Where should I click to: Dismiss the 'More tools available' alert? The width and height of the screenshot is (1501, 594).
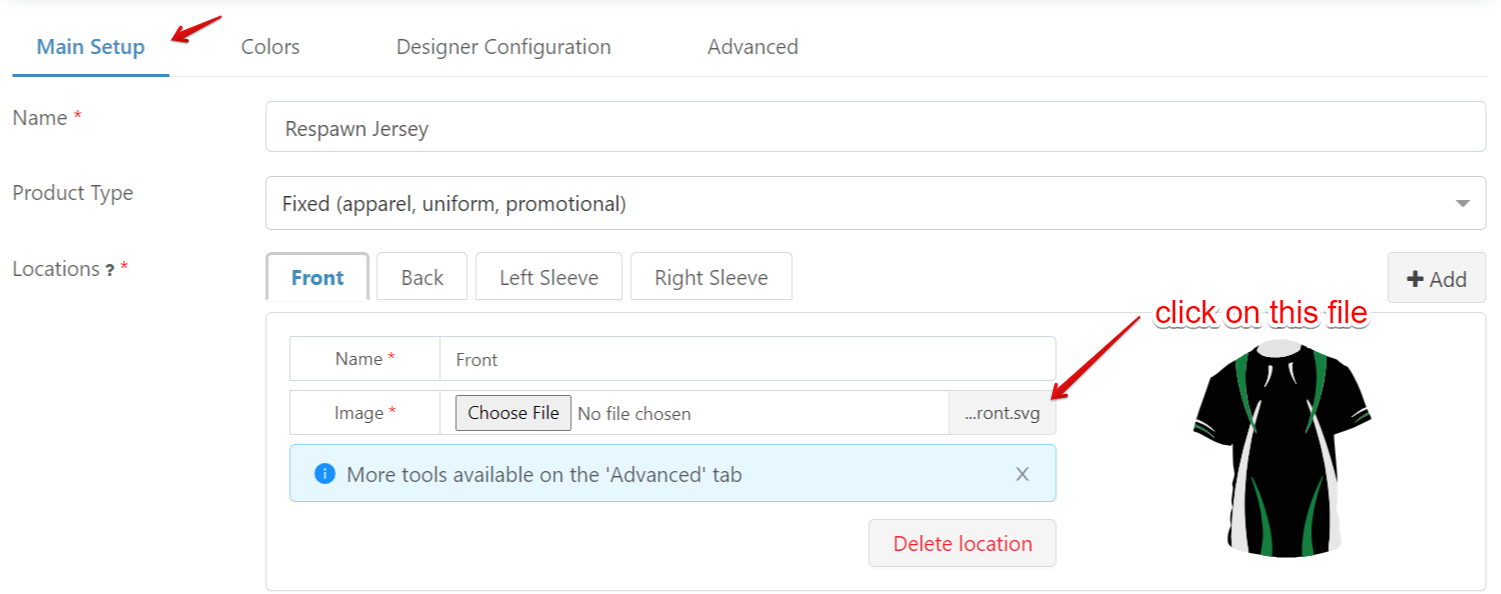pos(1022,474)
